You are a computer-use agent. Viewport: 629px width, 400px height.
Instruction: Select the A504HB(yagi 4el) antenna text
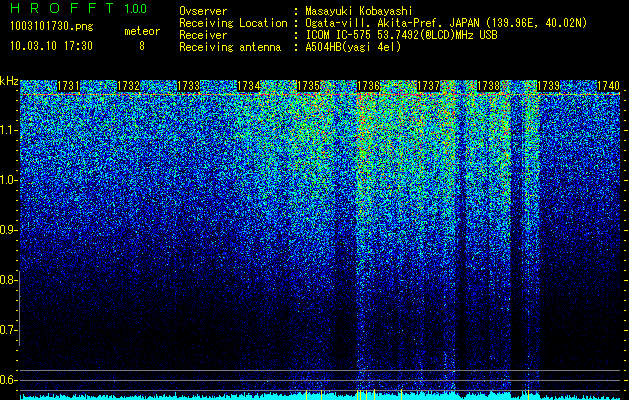pos(353,47)
